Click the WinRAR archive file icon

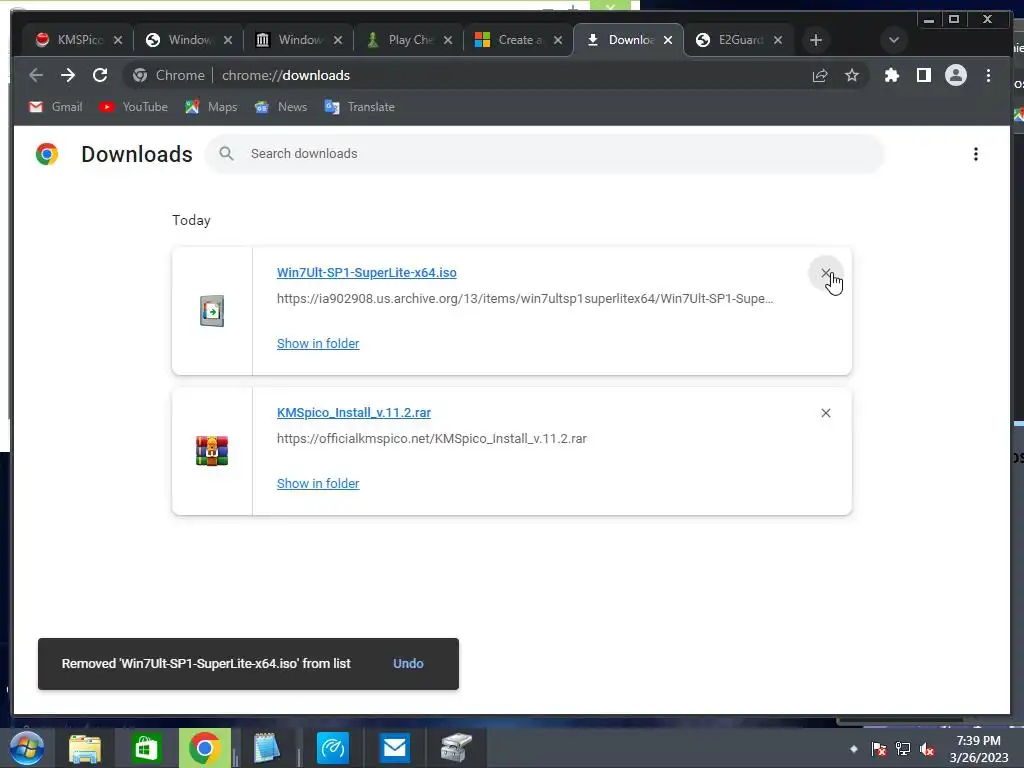pos(212,451)
